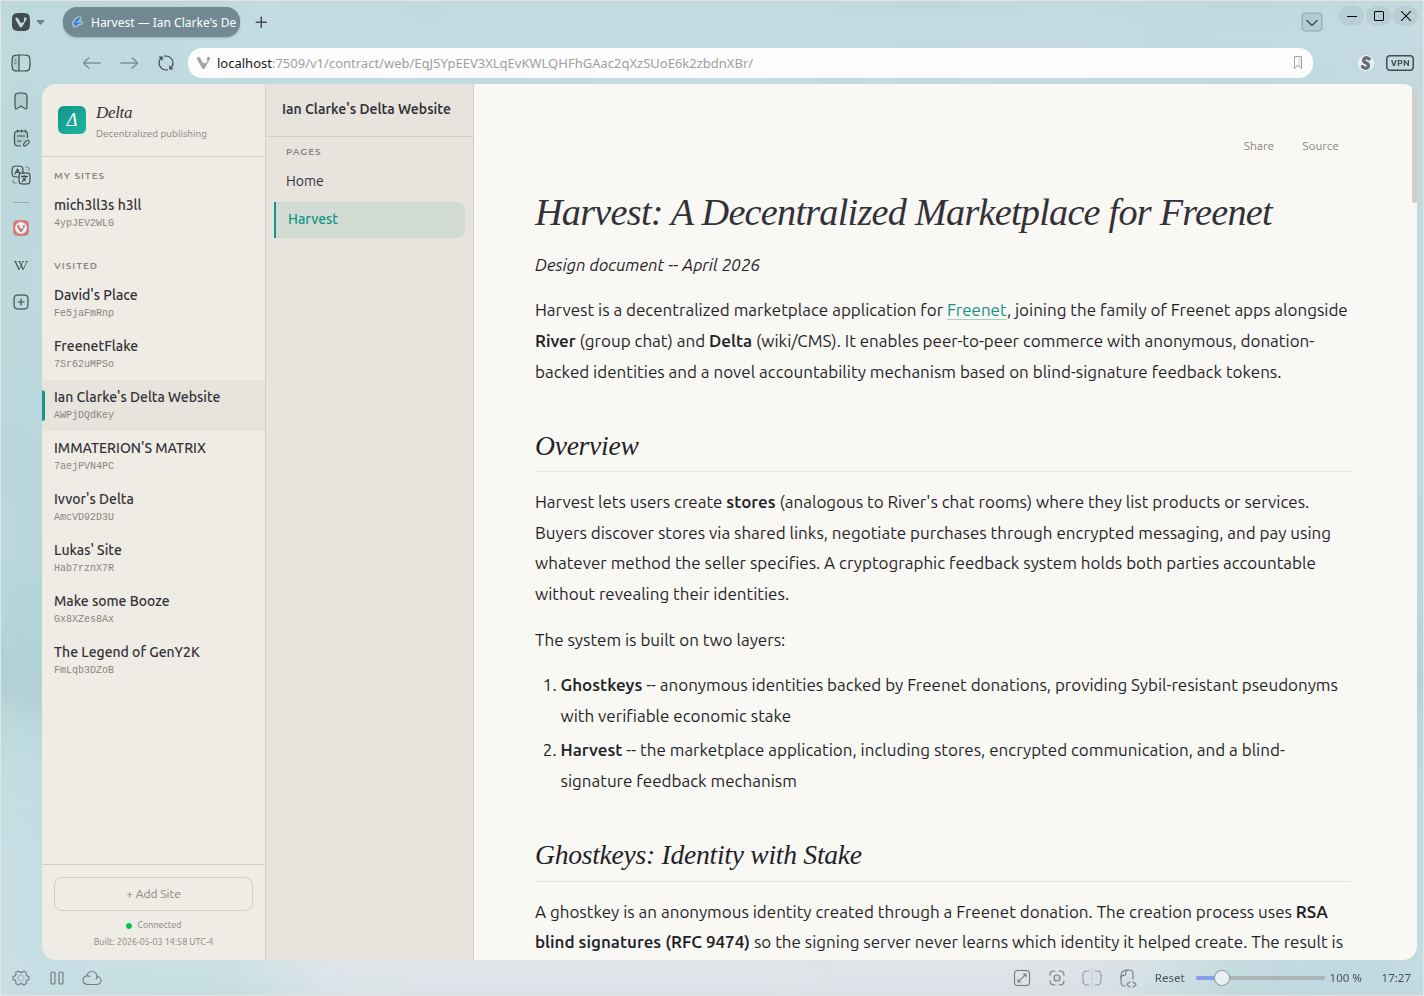Click the page capture camera icon
The width and height of the screenshot is (1424, 996).
pyautogui.click(x=1057, y=978)
